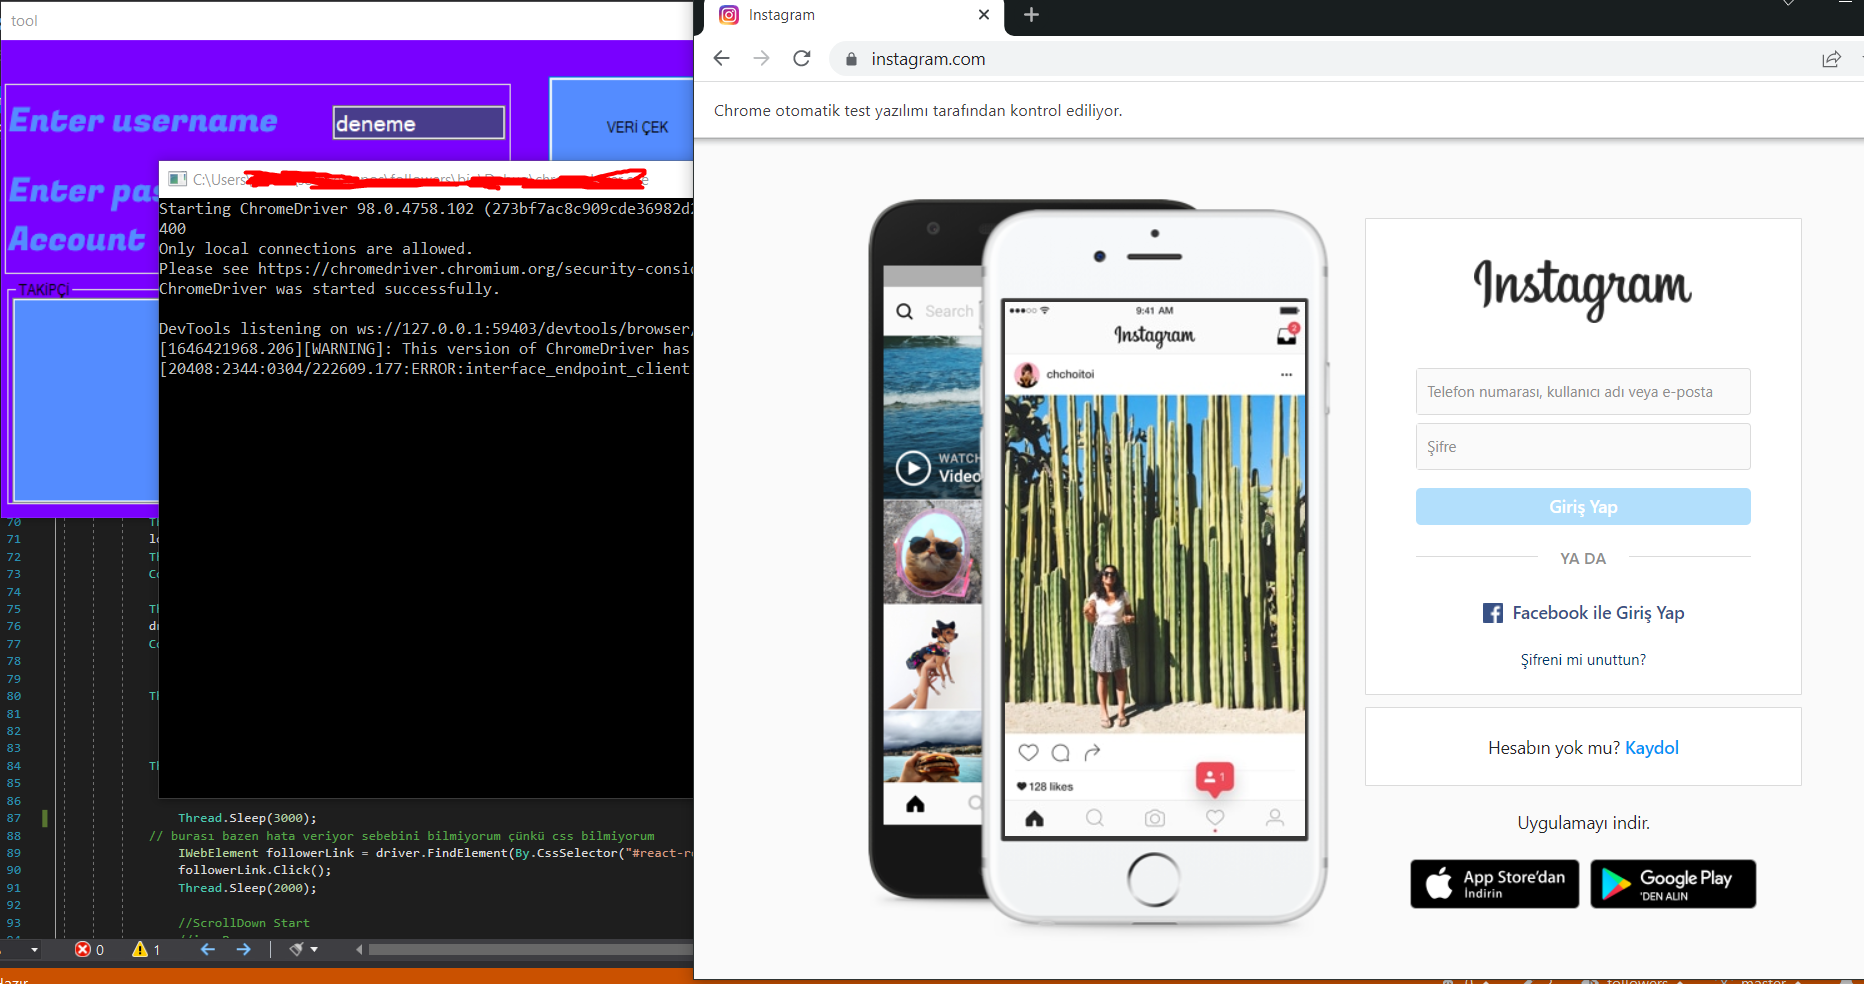
Task: Follow the Kaydol sign-up link
Action: pos(1652,748)
